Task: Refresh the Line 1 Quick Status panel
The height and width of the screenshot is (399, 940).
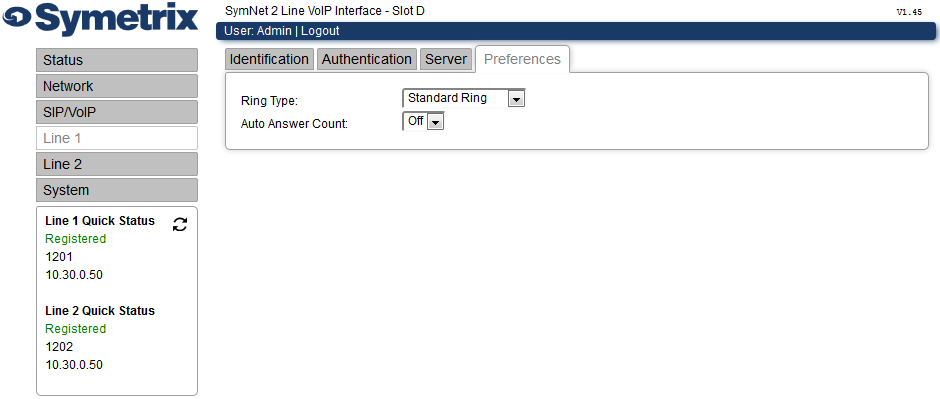Action: [x=180, y=225]
